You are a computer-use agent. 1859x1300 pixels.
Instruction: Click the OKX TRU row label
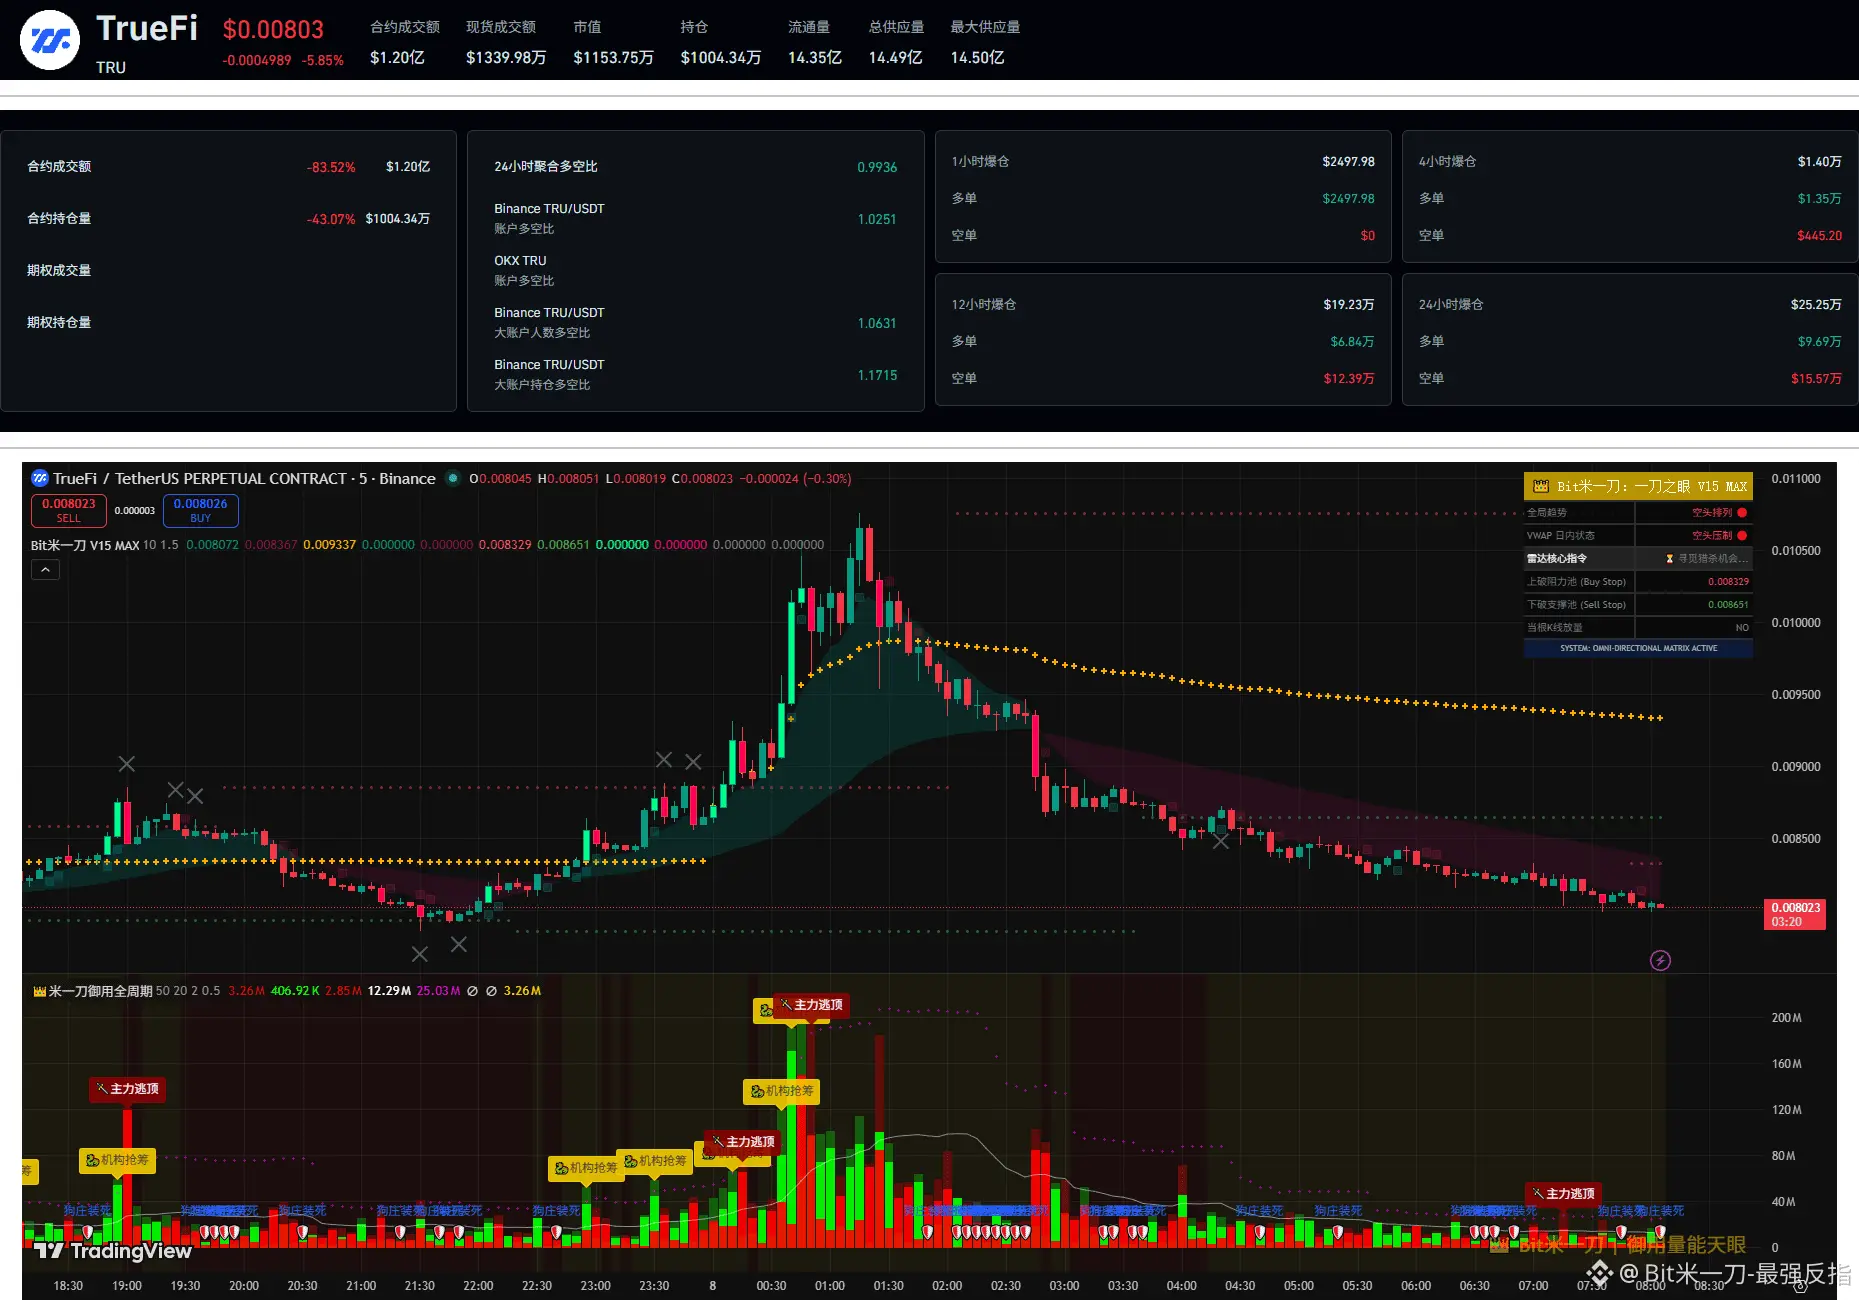click(x=520, y=261)
